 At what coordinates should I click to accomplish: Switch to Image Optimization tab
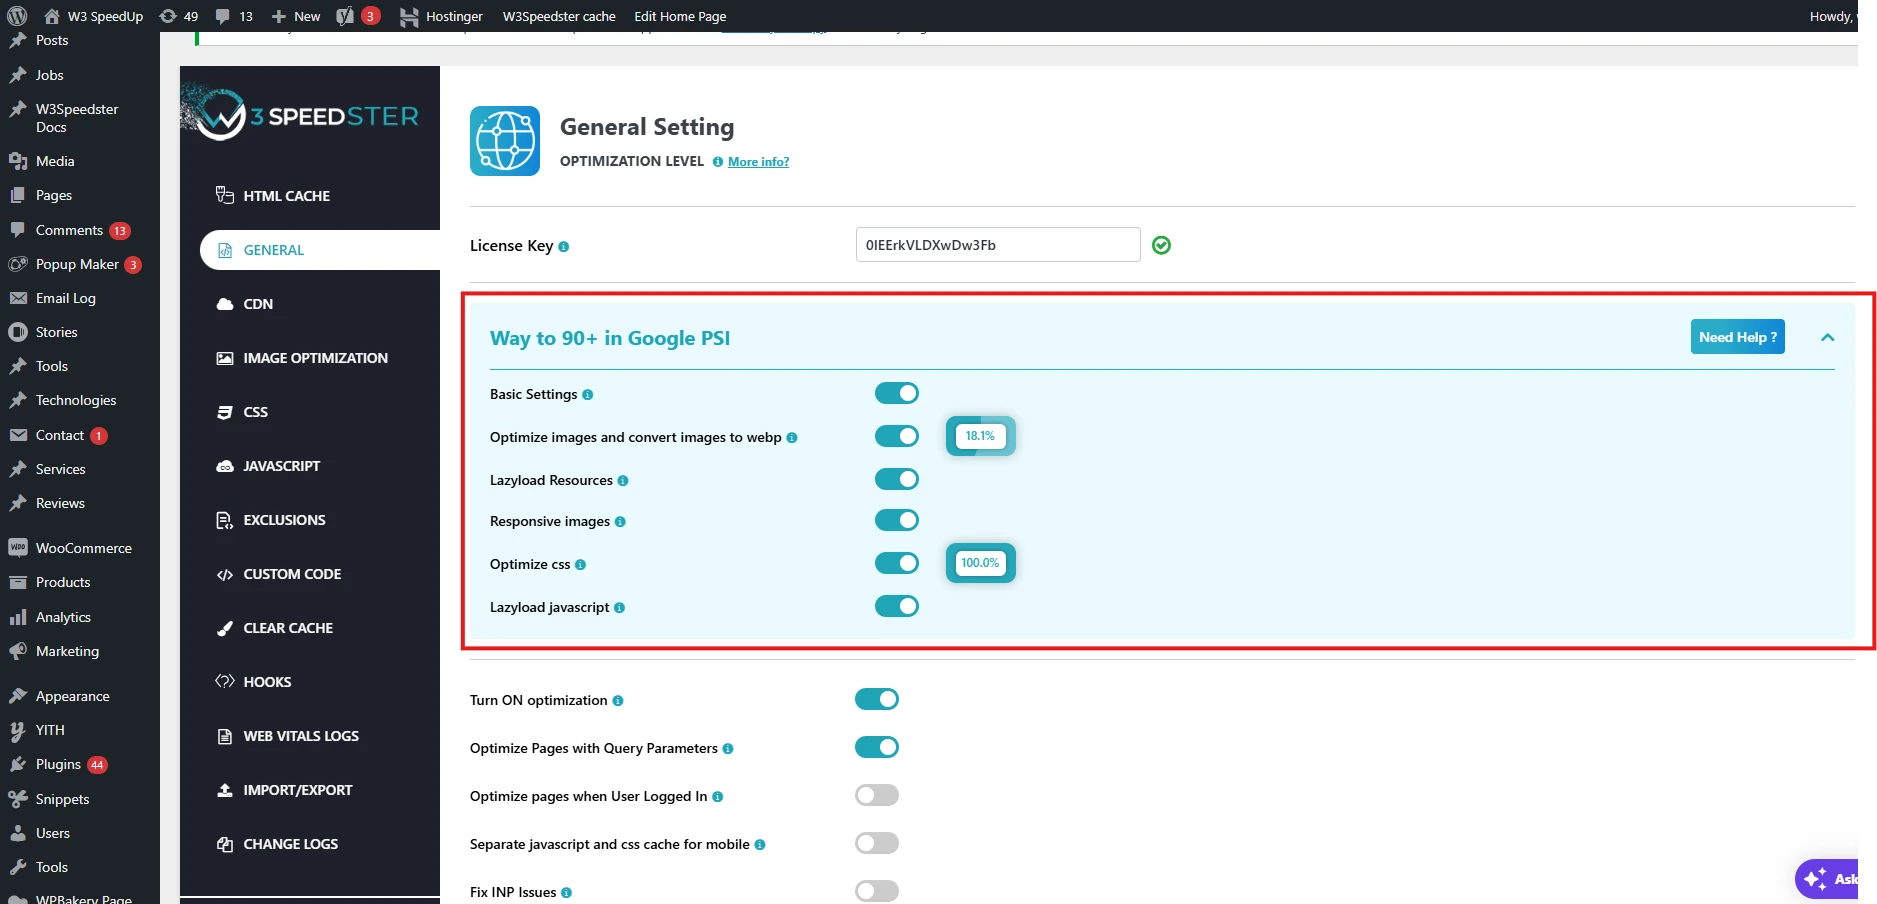(x=315, y=358)
